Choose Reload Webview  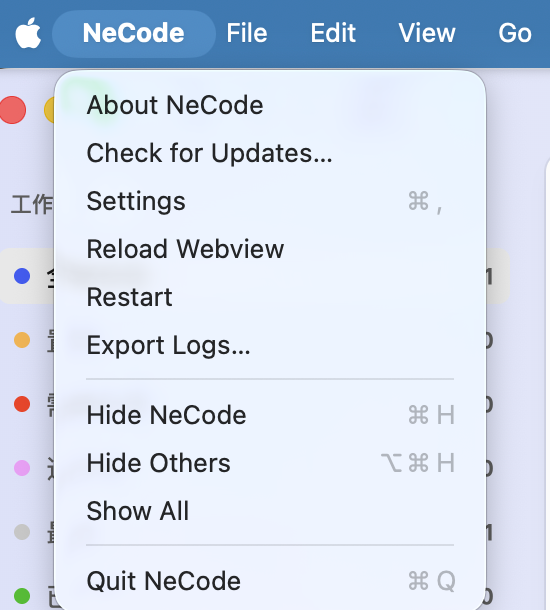click(x=270, y=249)
